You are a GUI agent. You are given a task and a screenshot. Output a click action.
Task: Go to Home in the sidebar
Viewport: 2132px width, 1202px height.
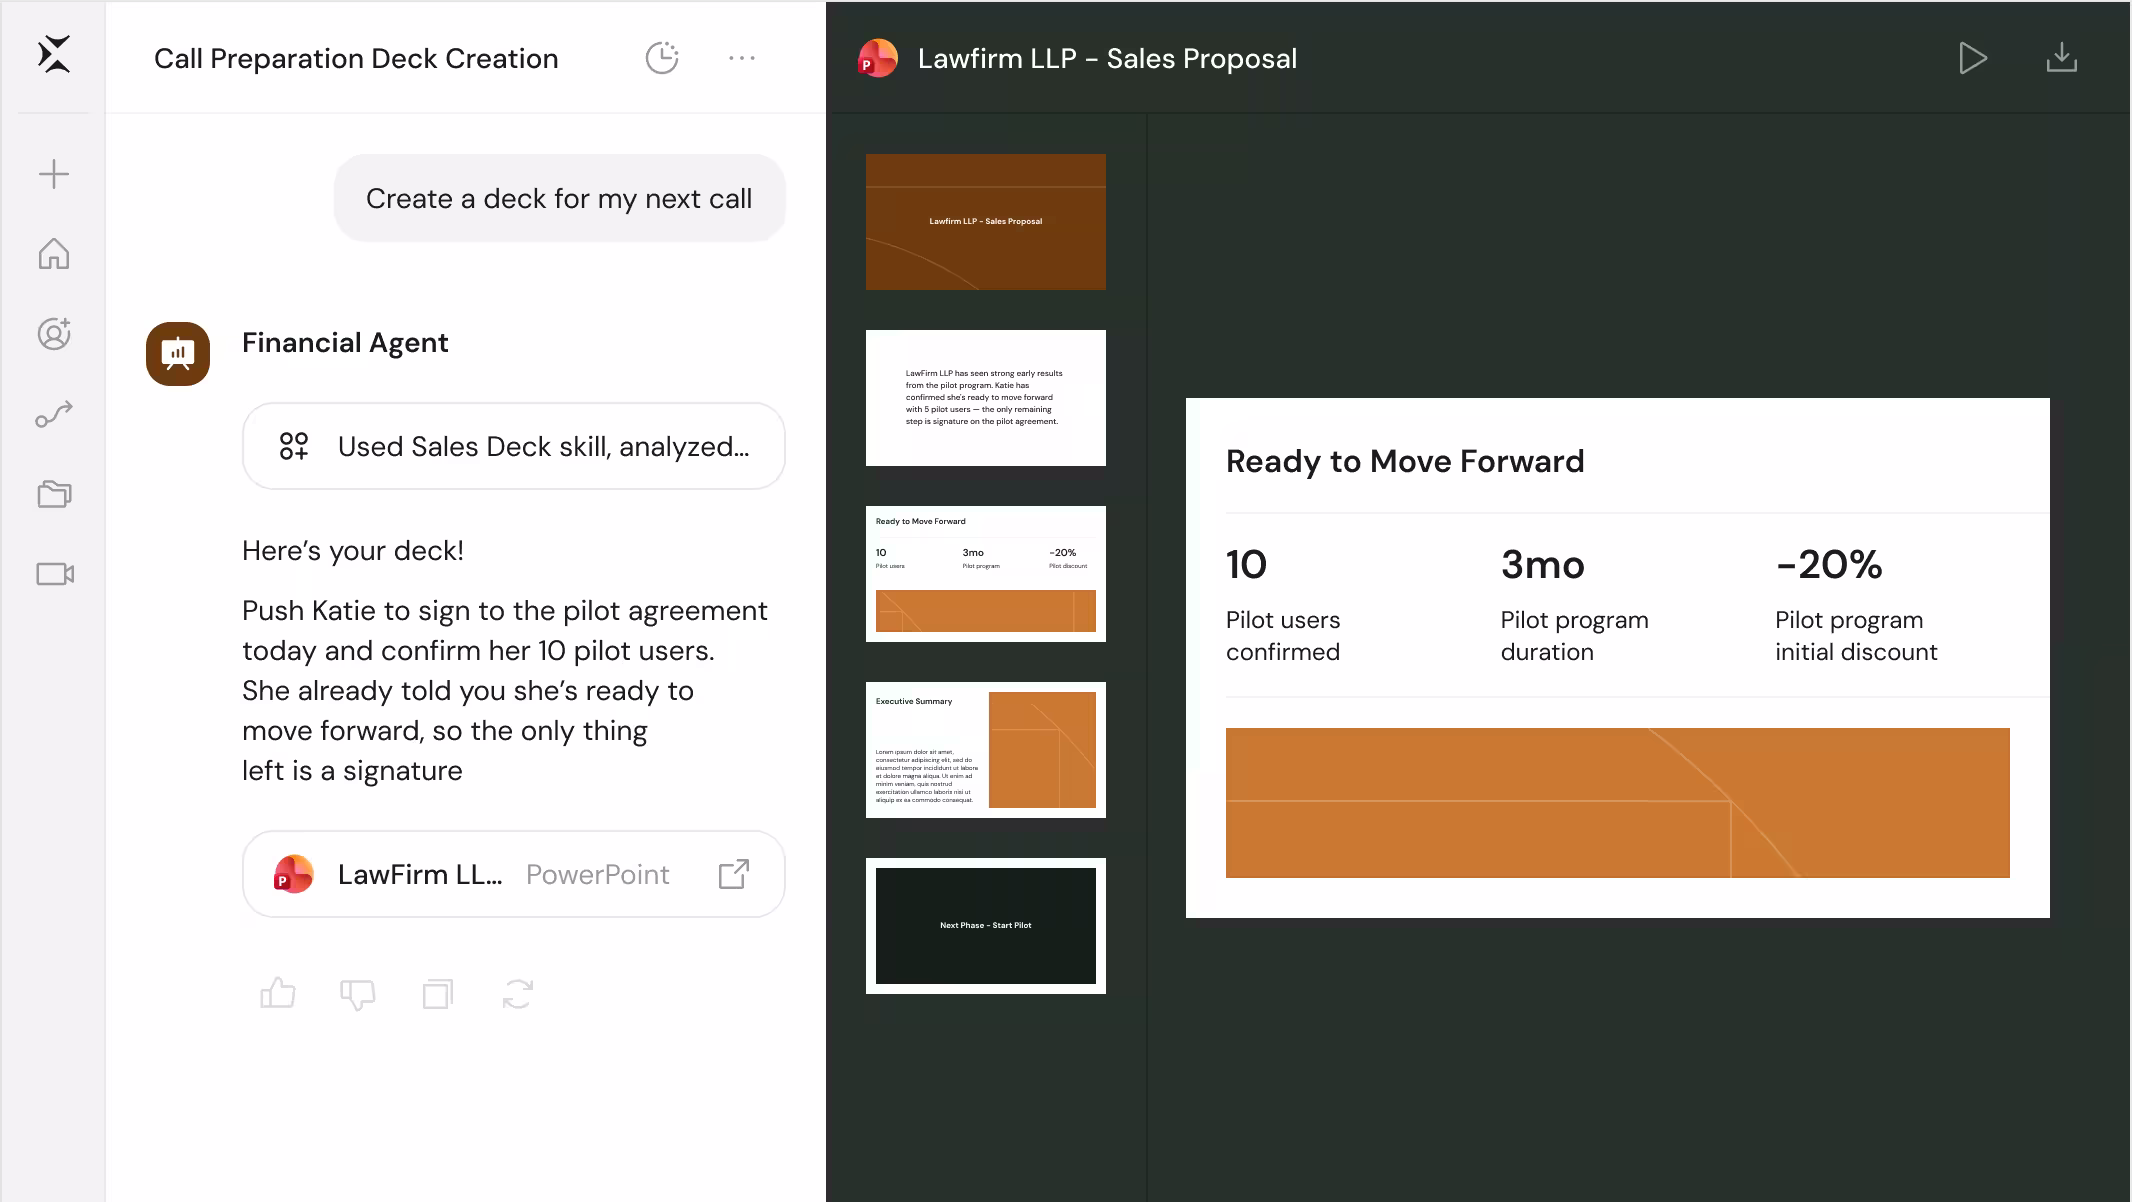[x=54, y=254]
